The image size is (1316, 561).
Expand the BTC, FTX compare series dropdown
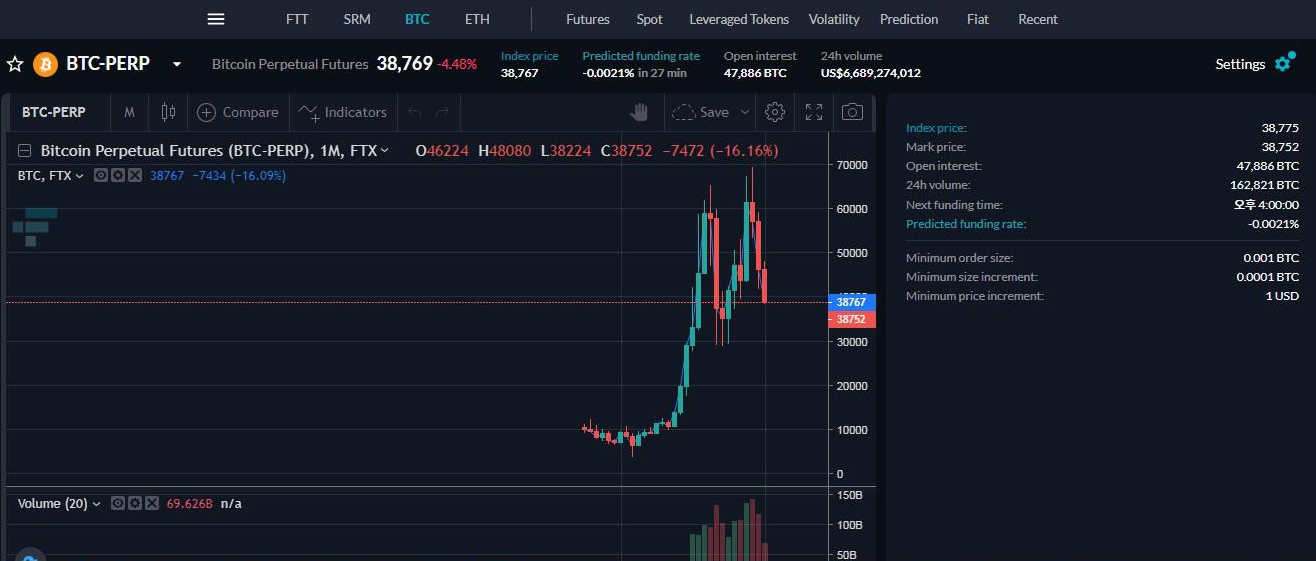pyautogui.click(x=80, y=175)
